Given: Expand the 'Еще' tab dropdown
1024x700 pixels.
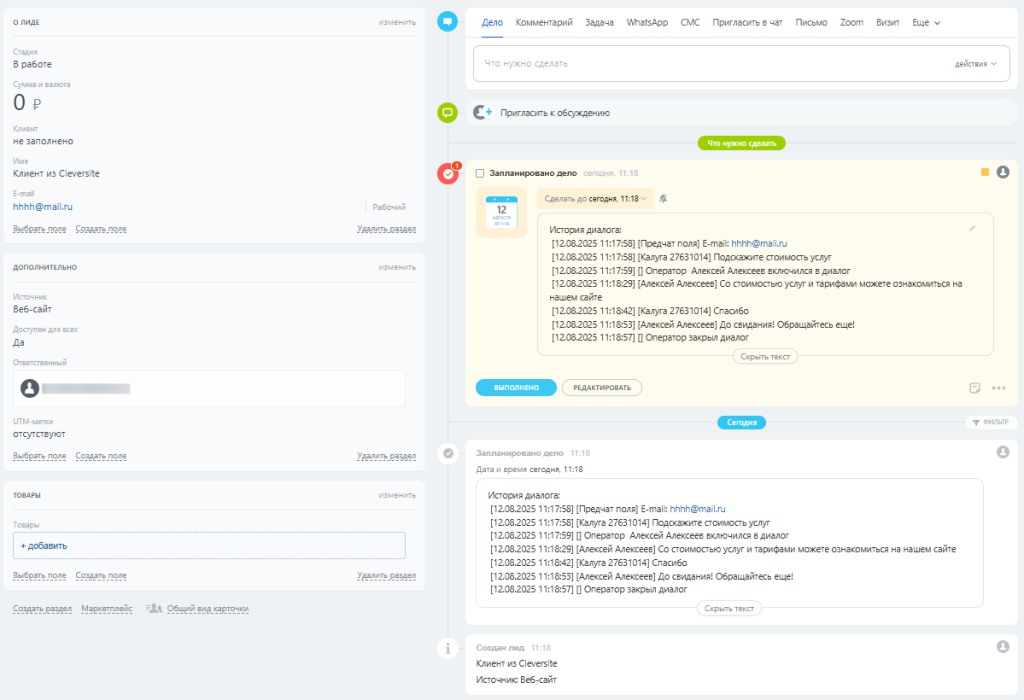Looking at the screenshot, I should (x=926, y=22).
